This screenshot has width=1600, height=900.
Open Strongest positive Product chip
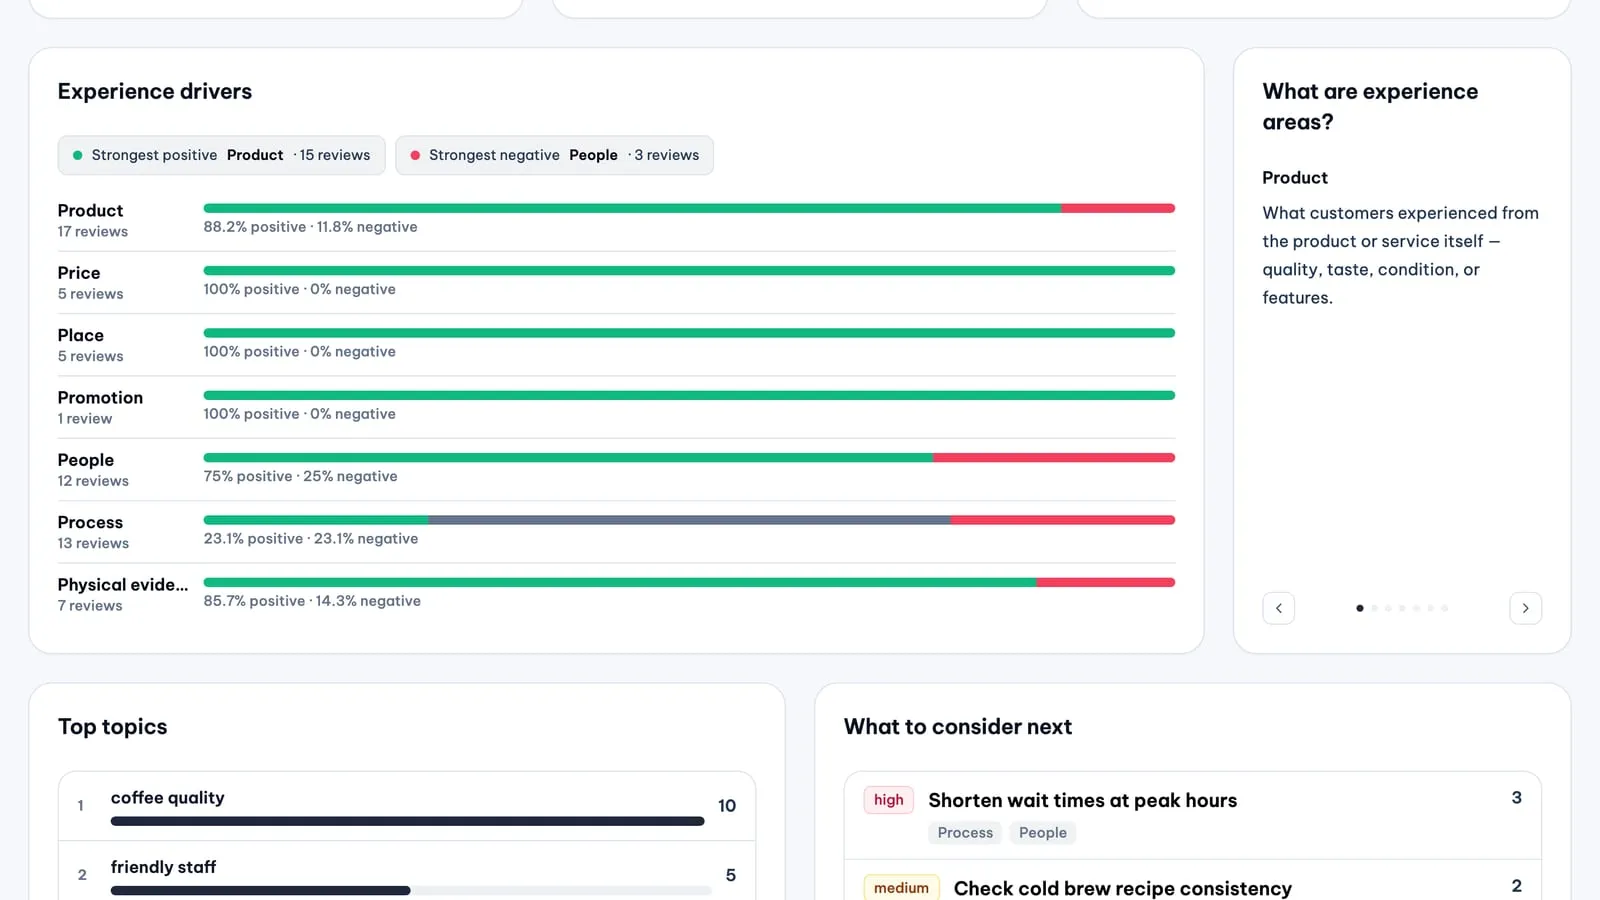coord(221,155)
